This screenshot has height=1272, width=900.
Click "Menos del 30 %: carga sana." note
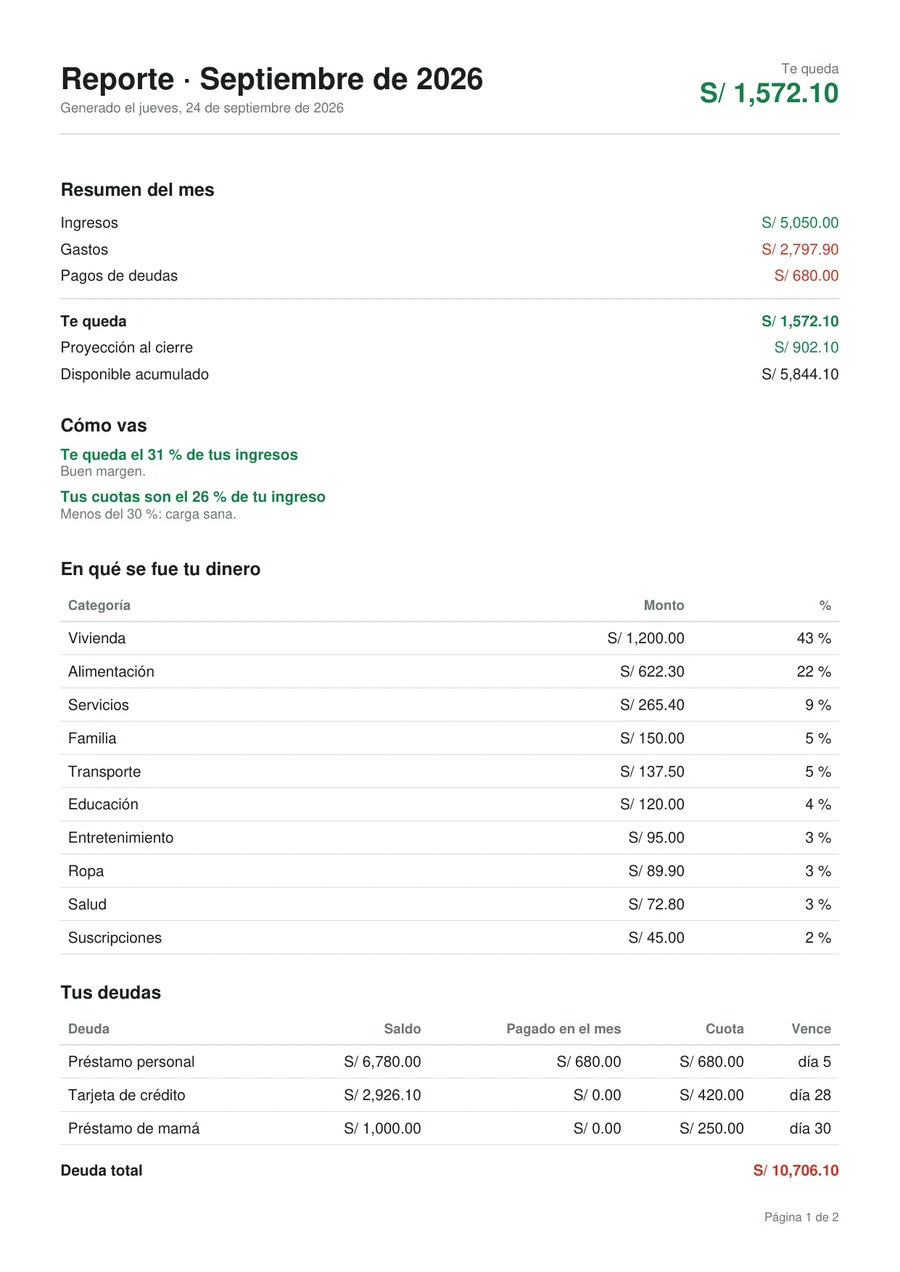click(148, 514)
